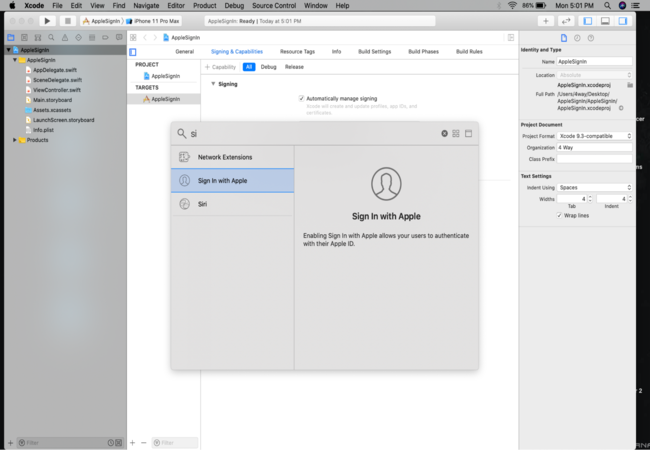Open the Breakpoint navigator
This screenshot has height=450, width=650.
click(x=105, y=38)
